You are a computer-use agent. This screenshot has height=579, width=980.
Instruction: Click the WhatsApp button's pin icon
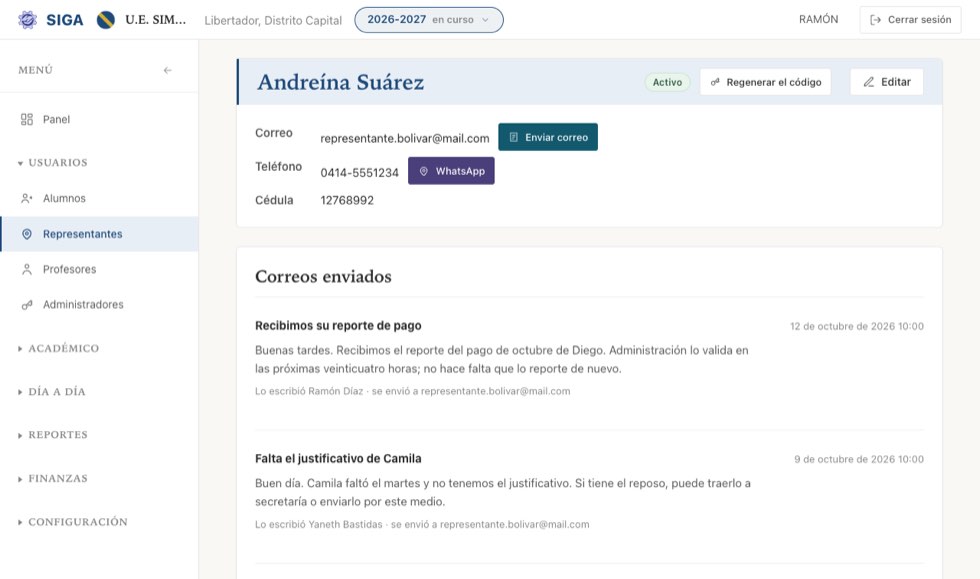pyautogui.click(x=423, y=171)
